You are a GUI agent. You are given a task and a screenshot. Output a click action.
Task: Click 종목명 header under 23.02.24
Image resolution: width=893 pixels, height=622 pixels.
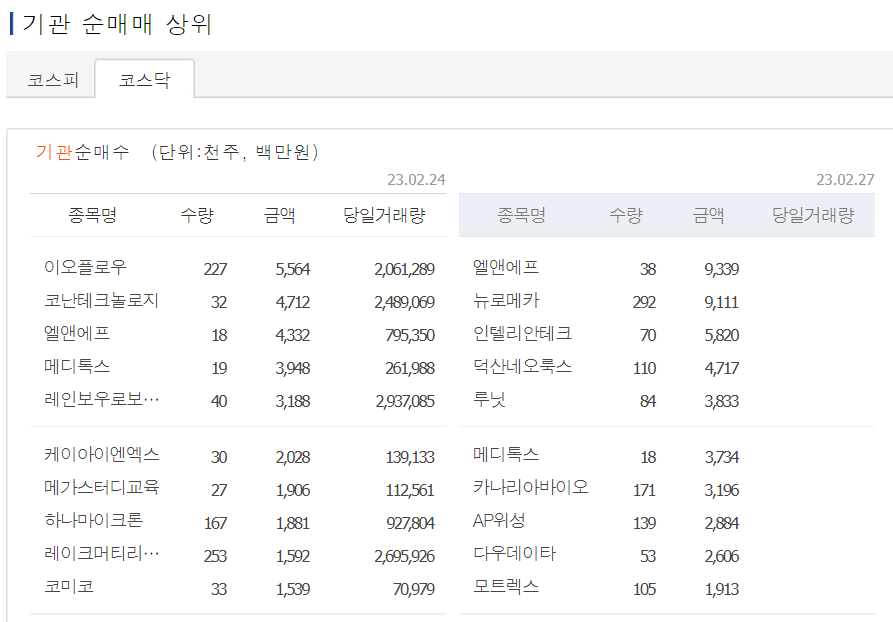coord(92,215)
